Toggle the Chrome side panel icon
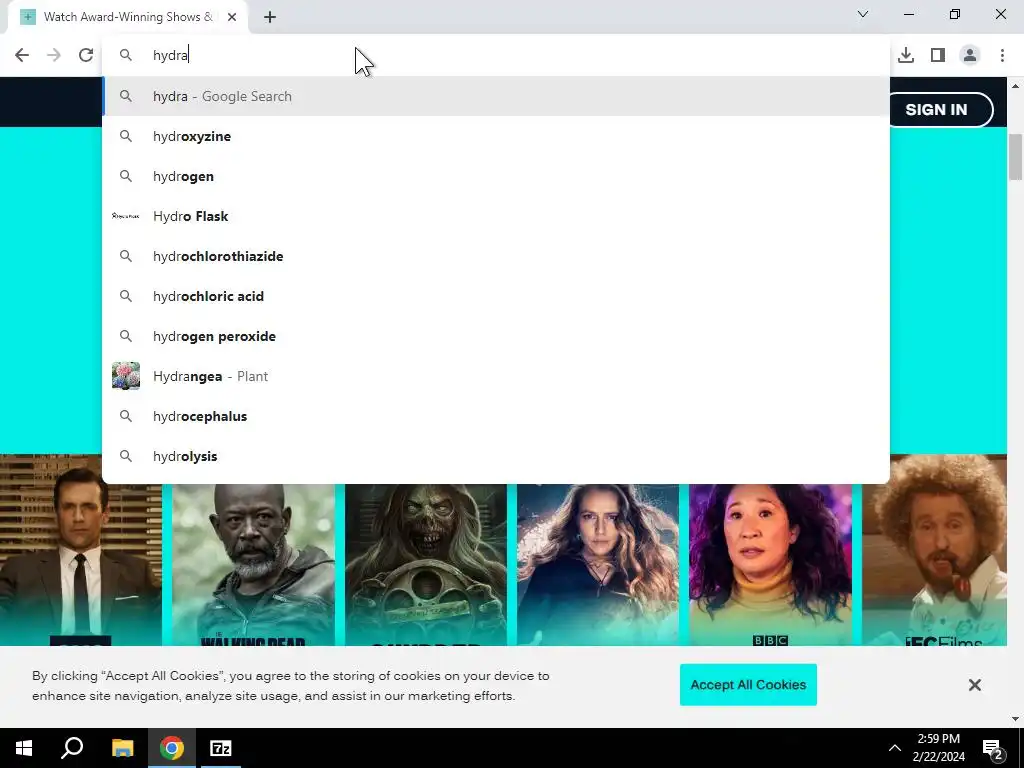1024x768 pixels. [938, 56]
